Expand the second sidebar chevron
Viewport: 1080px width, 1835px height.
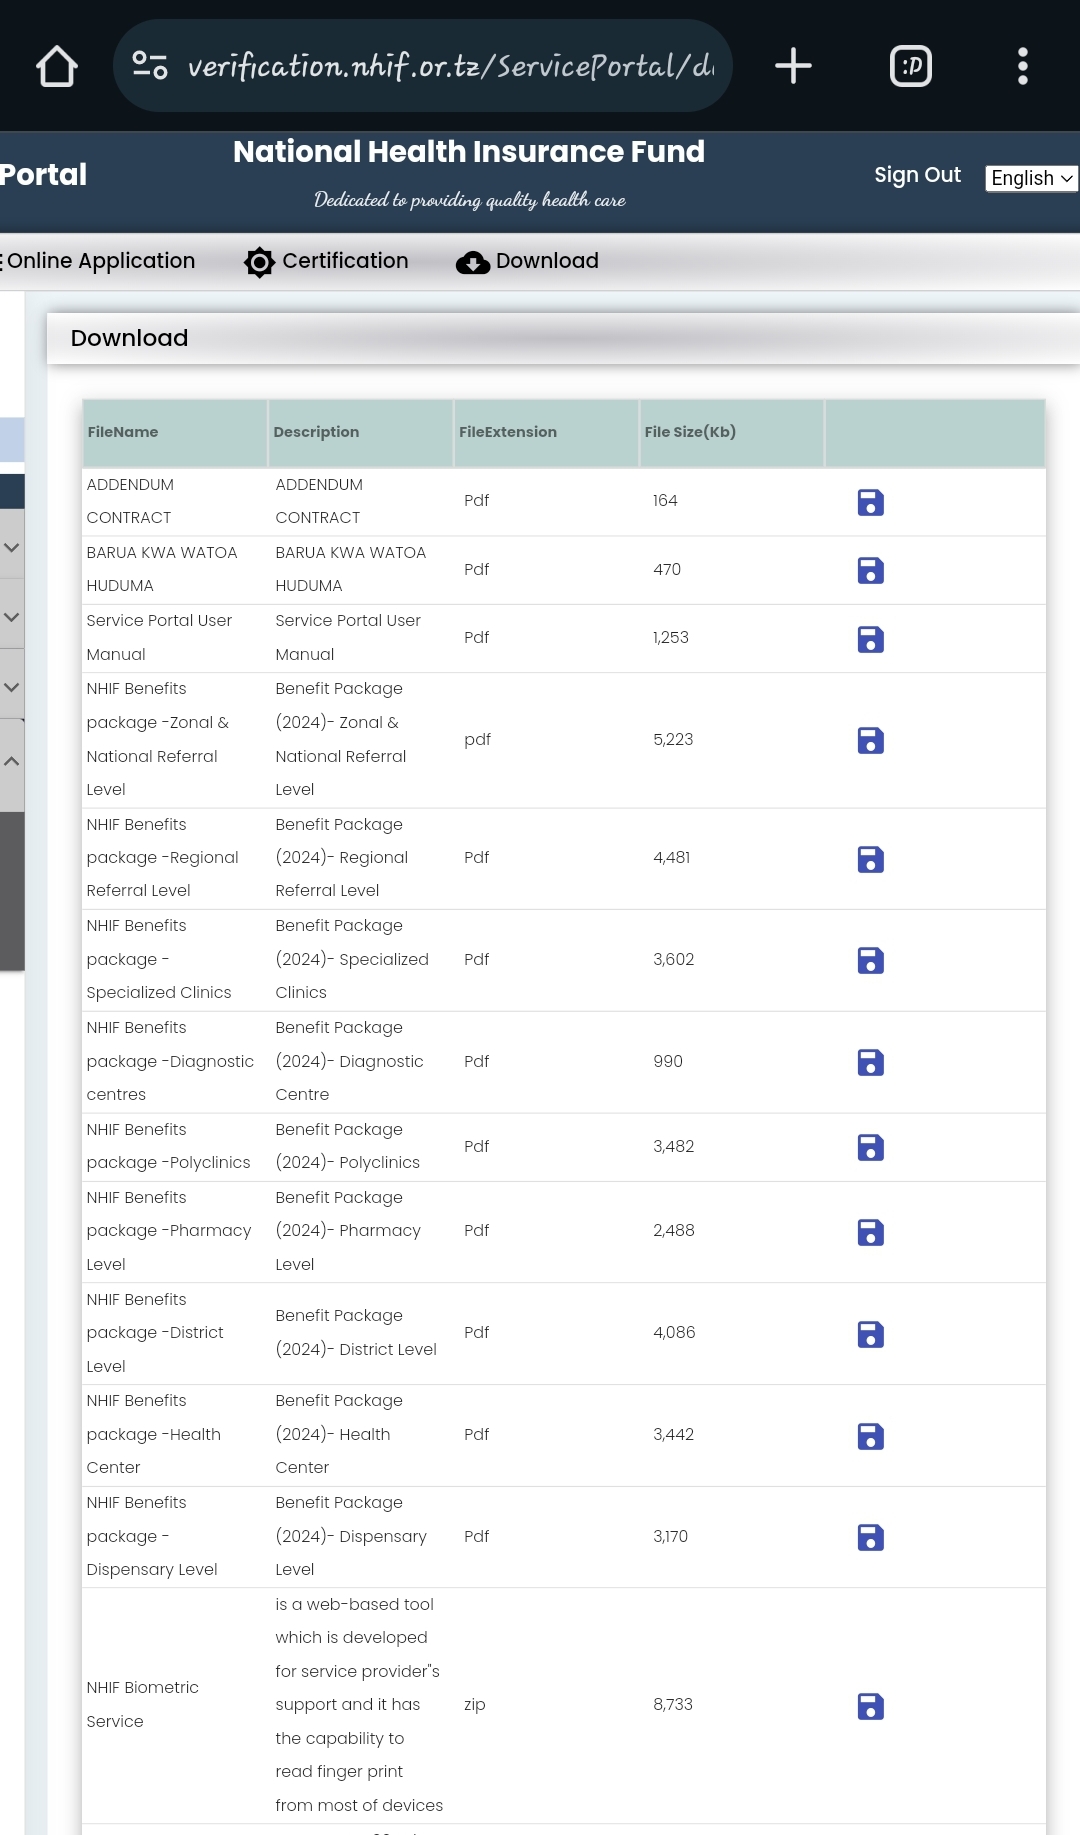click(12, 617)
